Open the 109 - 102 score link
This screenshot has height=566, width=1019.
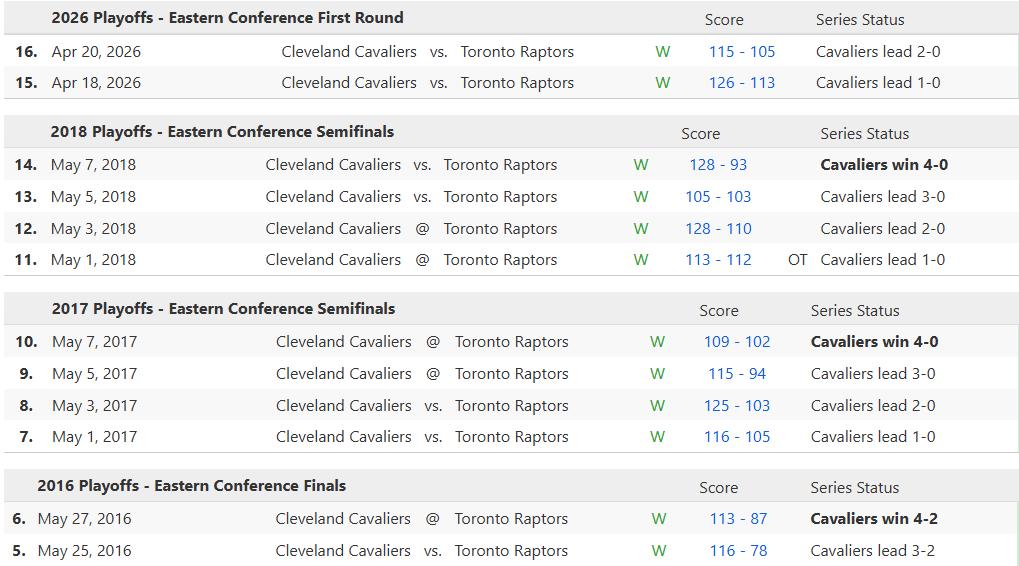(x=737, y=342)
